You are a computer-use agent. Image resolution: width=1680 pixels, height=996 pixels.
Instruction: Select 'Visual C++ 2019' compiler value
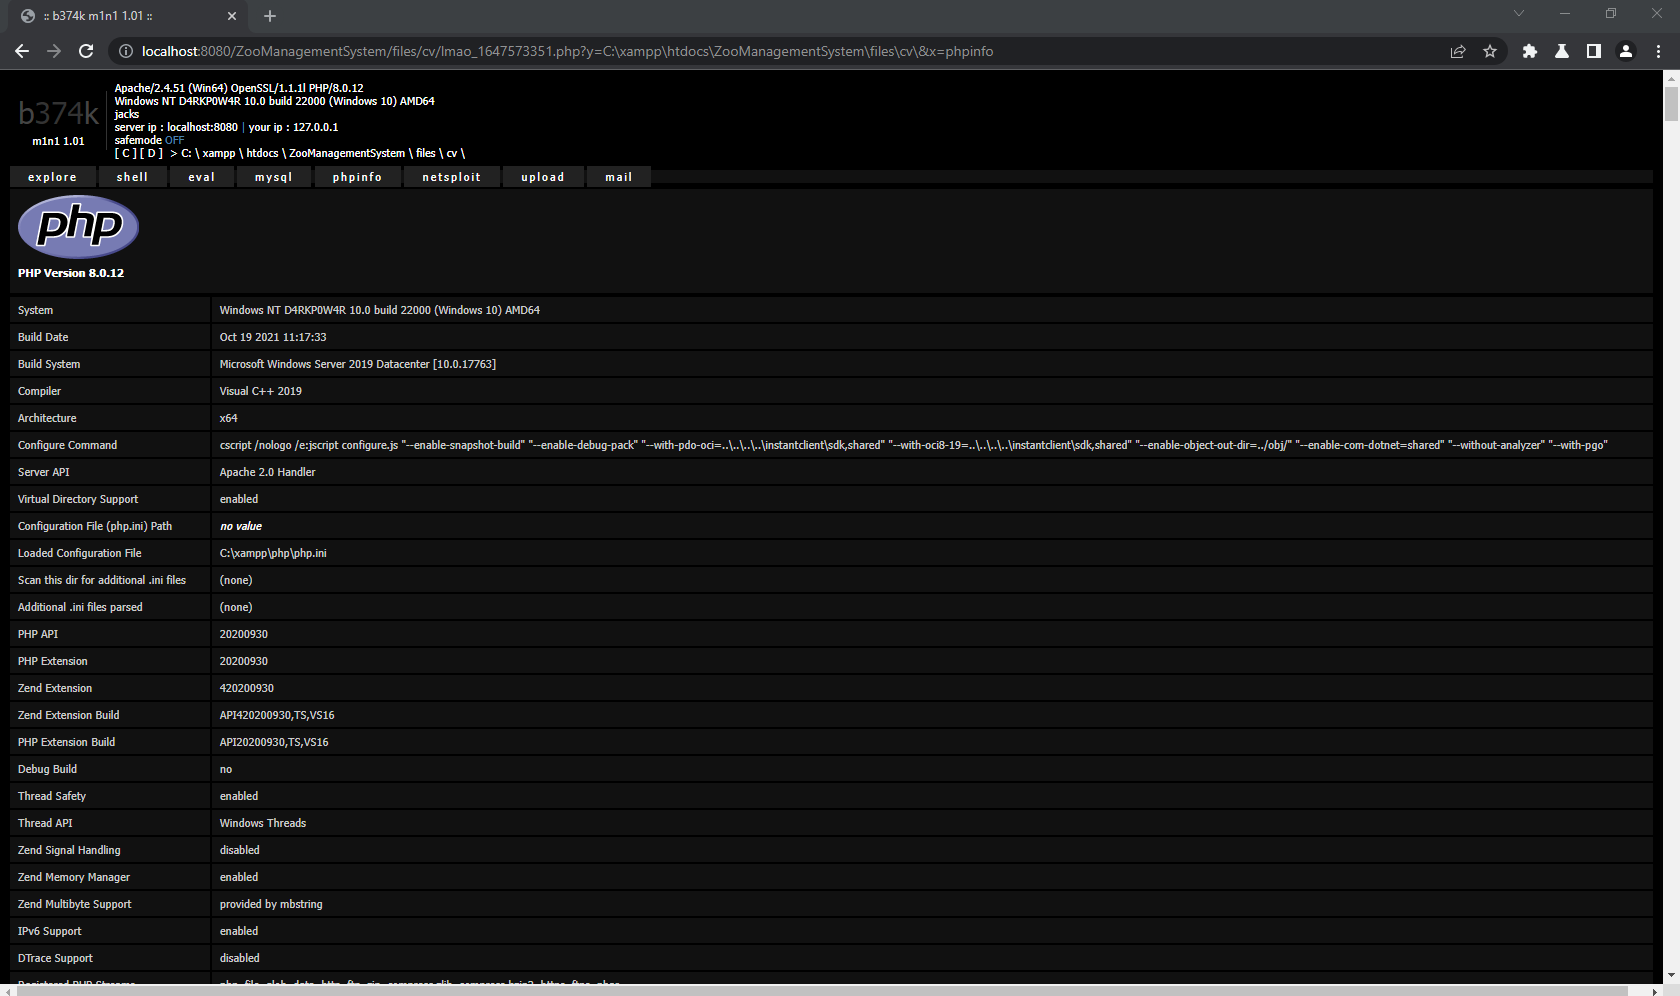261,391
